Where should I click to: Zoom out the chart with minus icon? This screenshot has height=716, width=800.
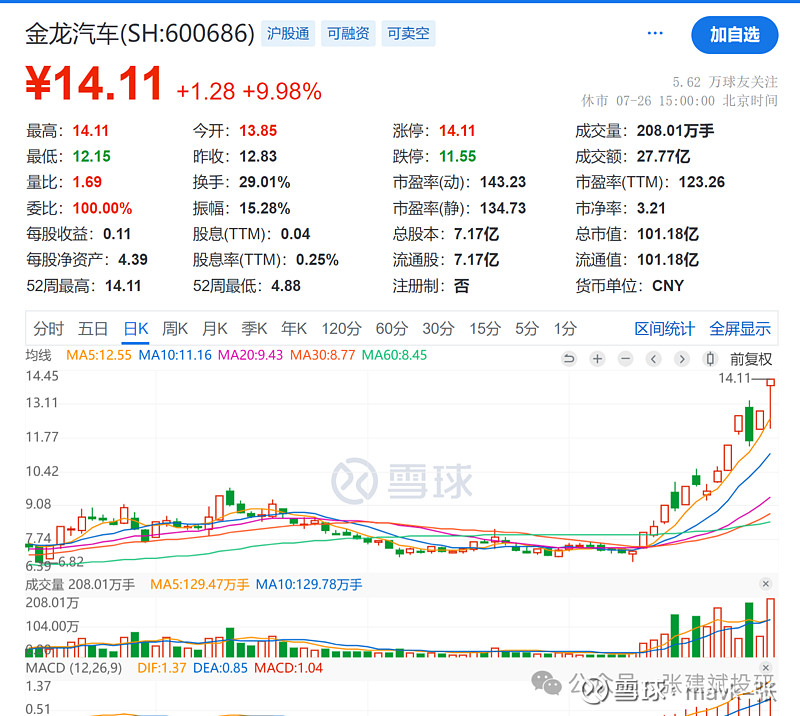pos(626,359)
